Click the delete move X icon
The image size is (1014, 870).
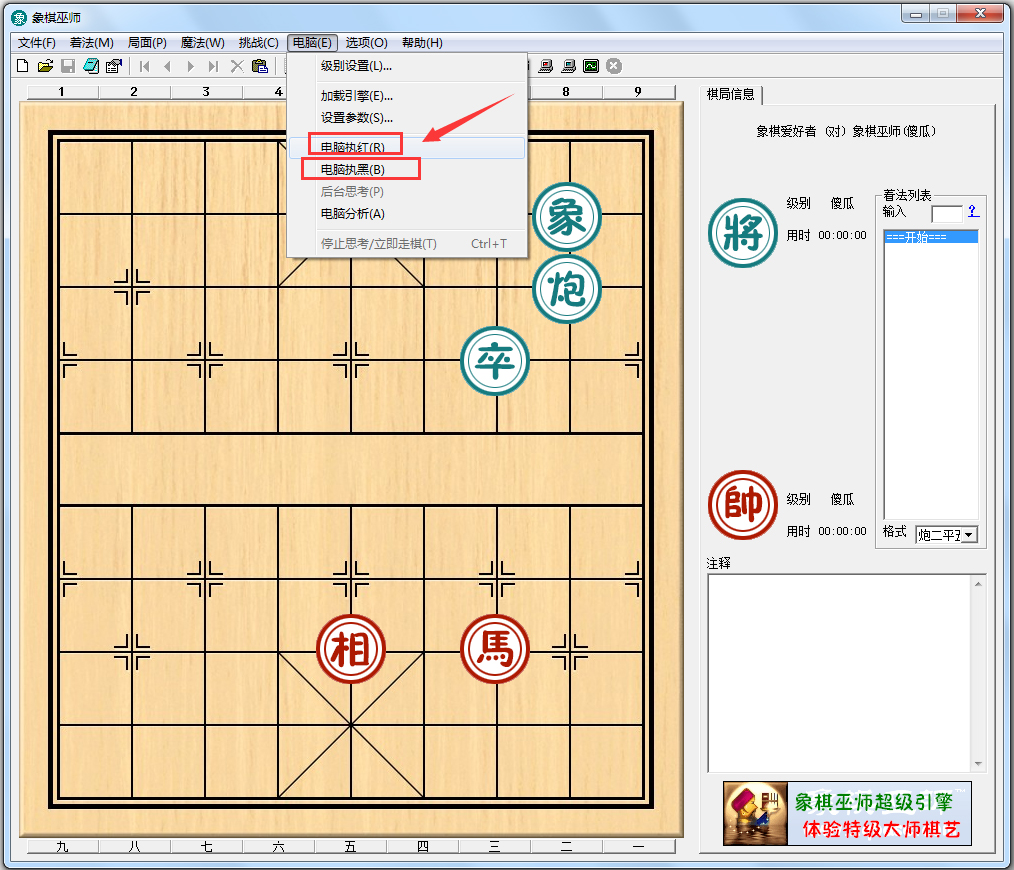coord(237,66)
